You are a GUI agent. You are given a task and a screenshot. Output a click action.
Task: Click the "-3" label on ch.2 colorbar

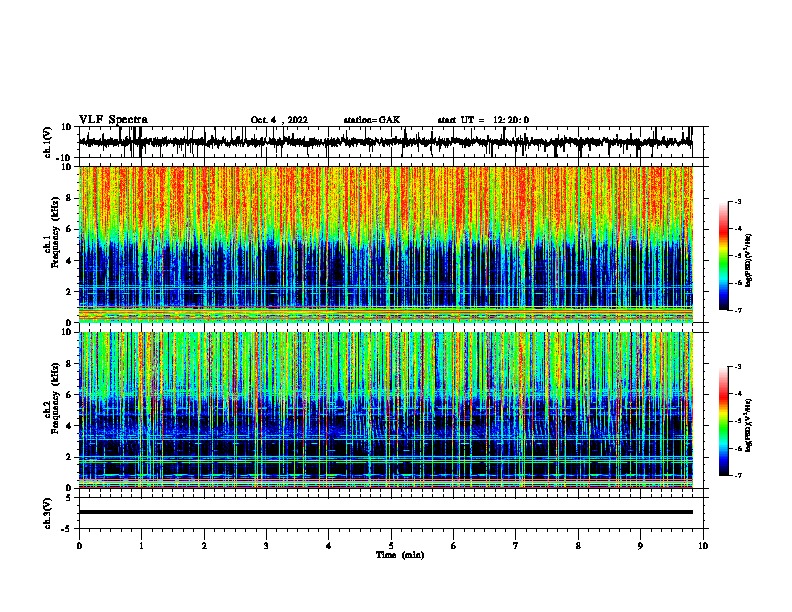[738, 367]
